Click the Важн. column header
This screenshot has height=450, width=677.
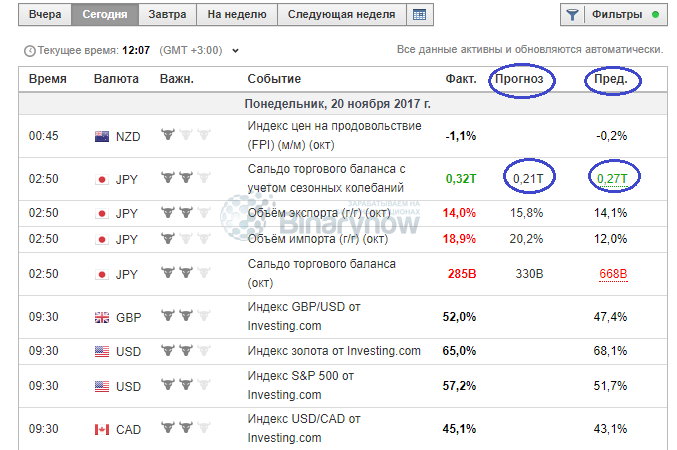coord(177,79)
